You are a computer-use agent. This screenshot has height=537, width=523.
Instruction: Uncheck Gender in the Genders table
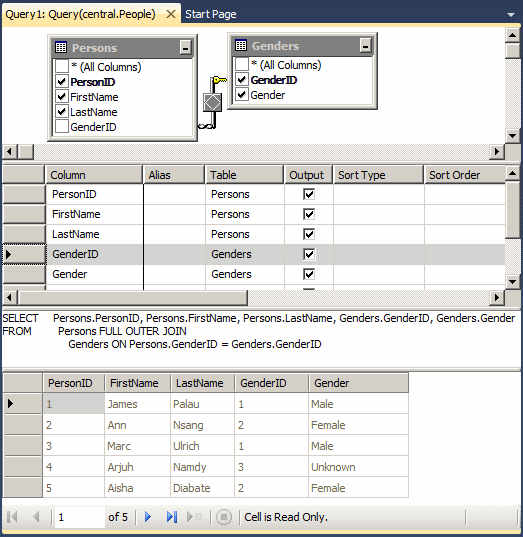(x=242, y=95)
